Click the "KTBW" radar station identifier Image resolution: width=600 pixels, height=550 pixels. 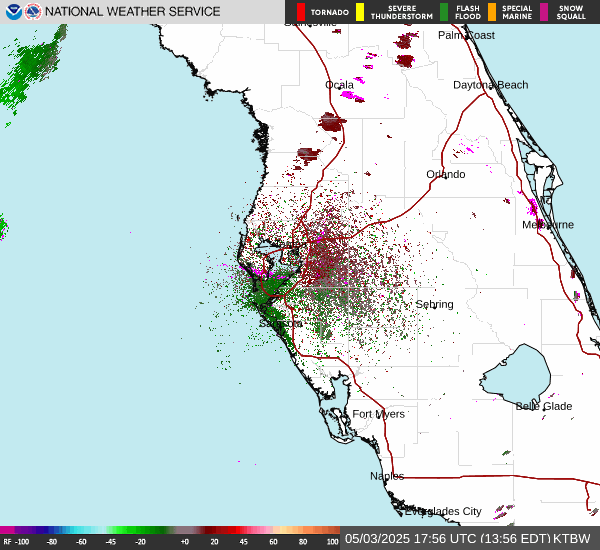tap(572, 539)
